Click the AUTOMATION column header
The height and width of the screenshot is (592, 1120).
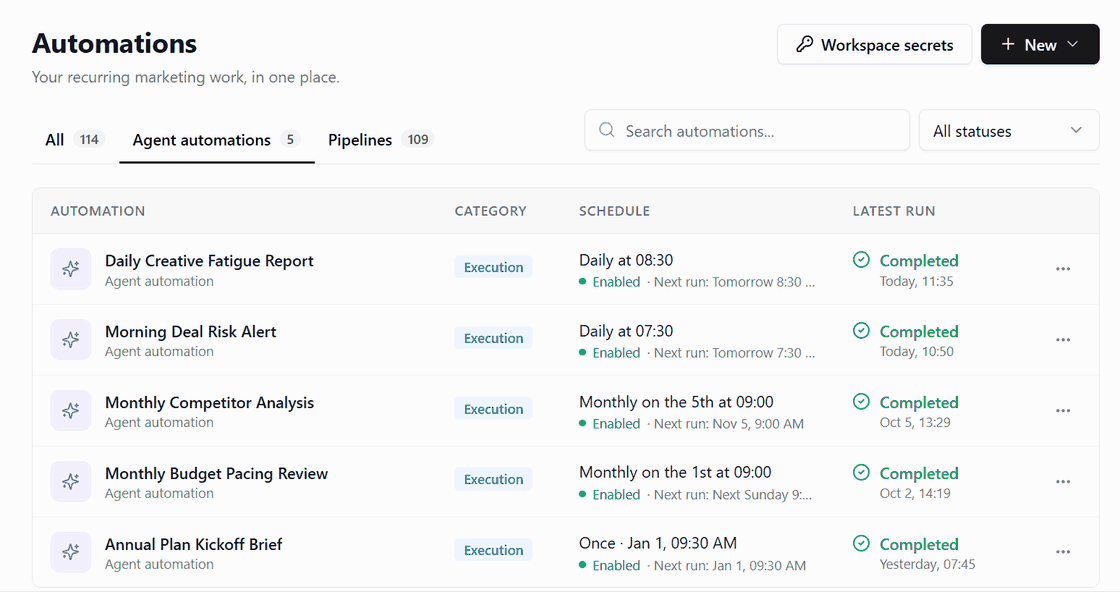pos(98,211)
